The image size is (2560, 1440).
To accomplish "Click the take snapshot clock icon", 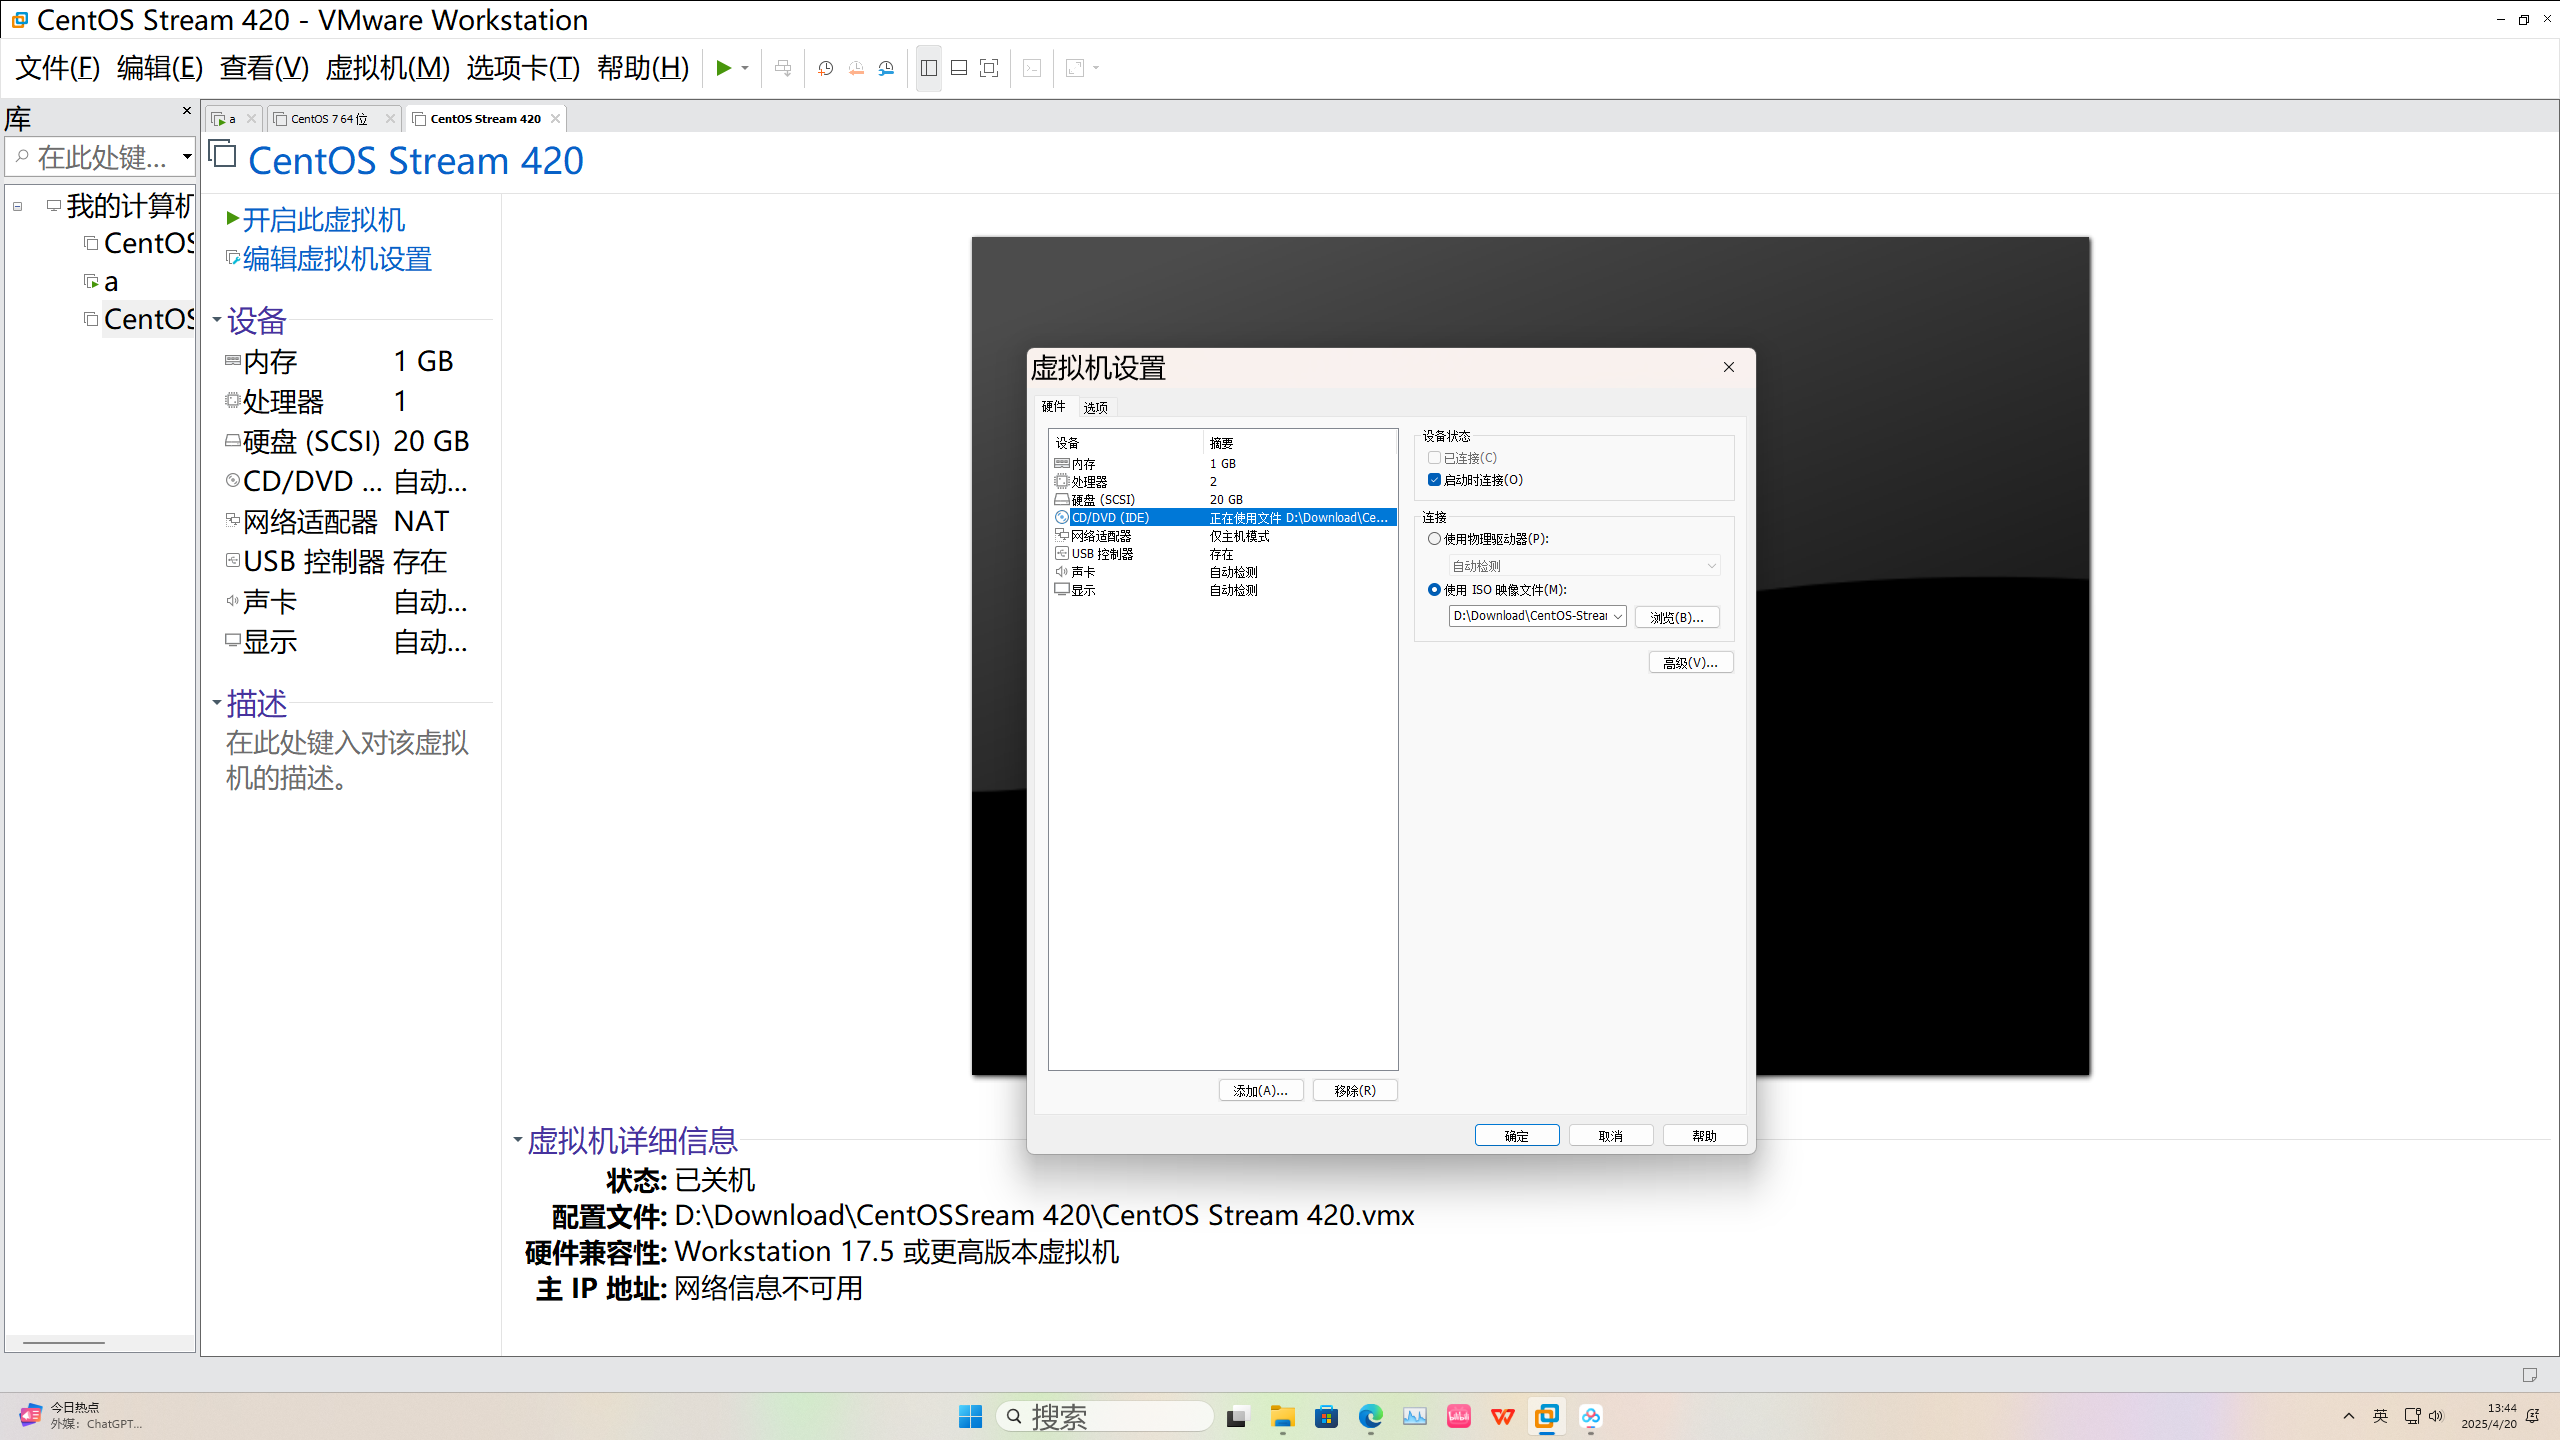I will pyautogui.click(x=825, y=68).
